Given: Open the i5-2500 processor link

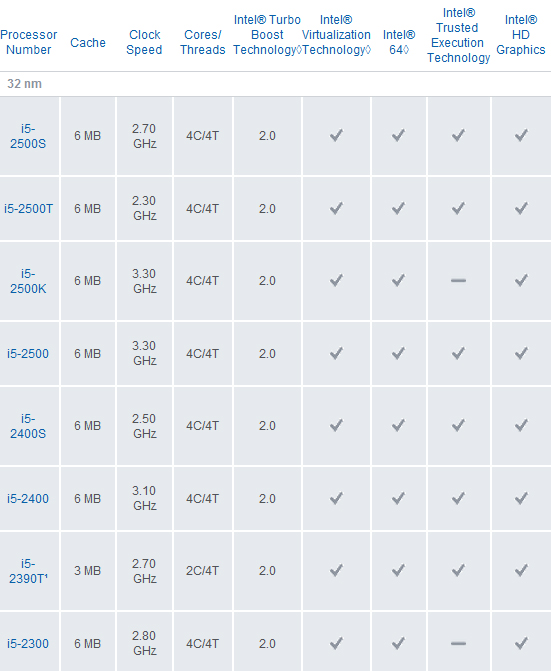Looking at the screenshot, I should pyautogui.click(x=28, y=354).
